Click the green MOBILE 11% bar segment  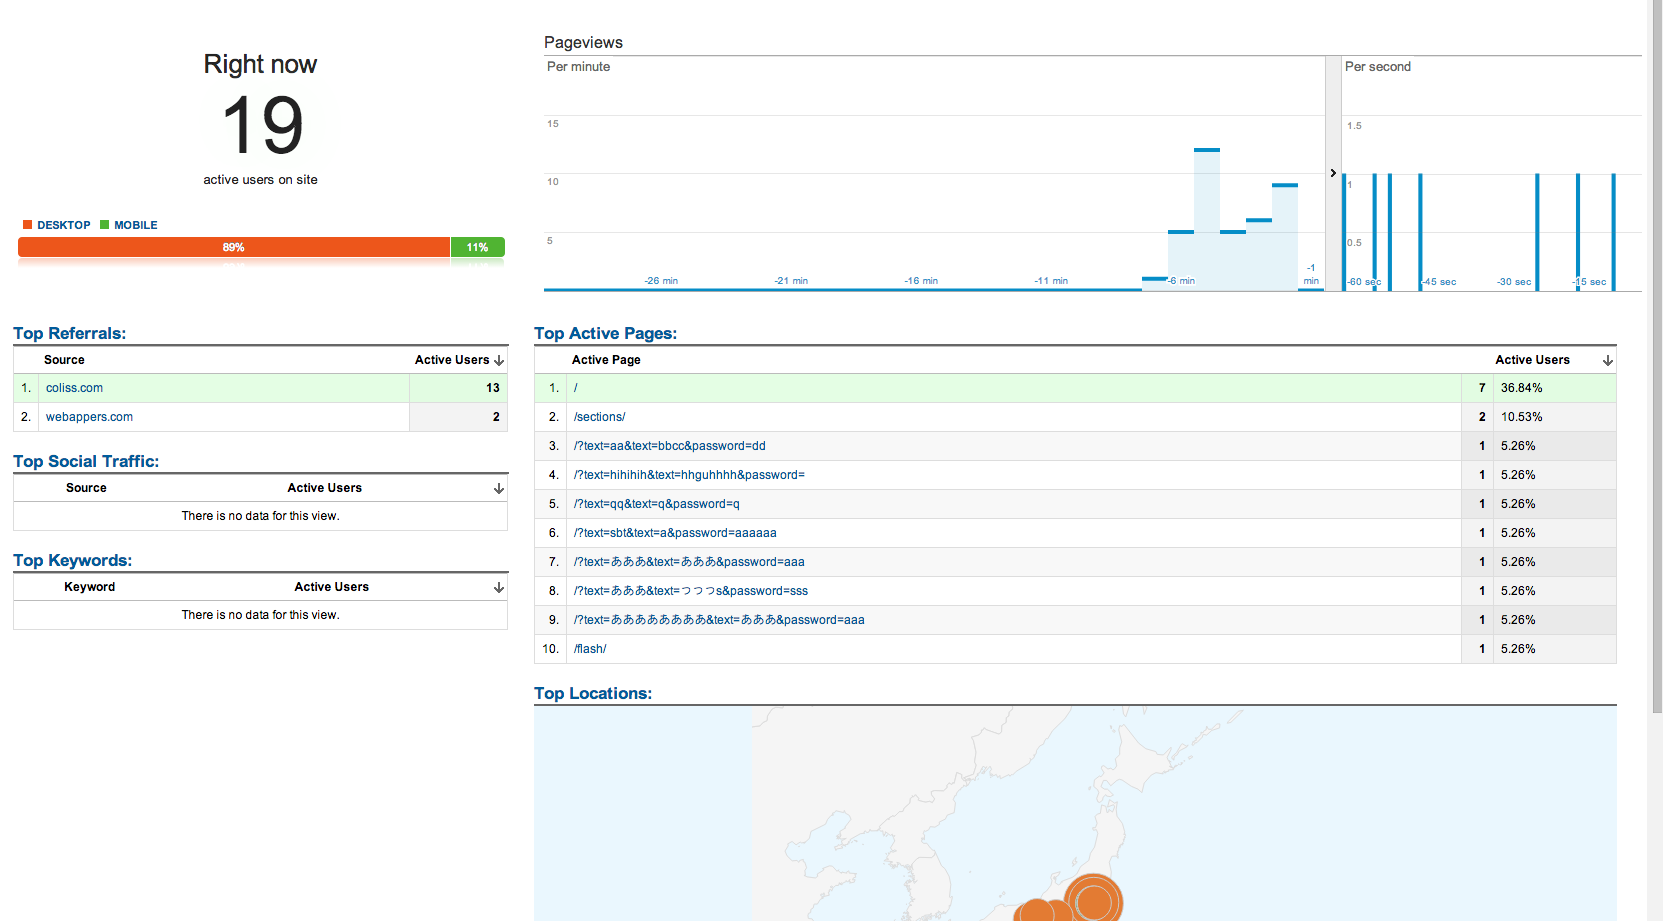point(478,247)
